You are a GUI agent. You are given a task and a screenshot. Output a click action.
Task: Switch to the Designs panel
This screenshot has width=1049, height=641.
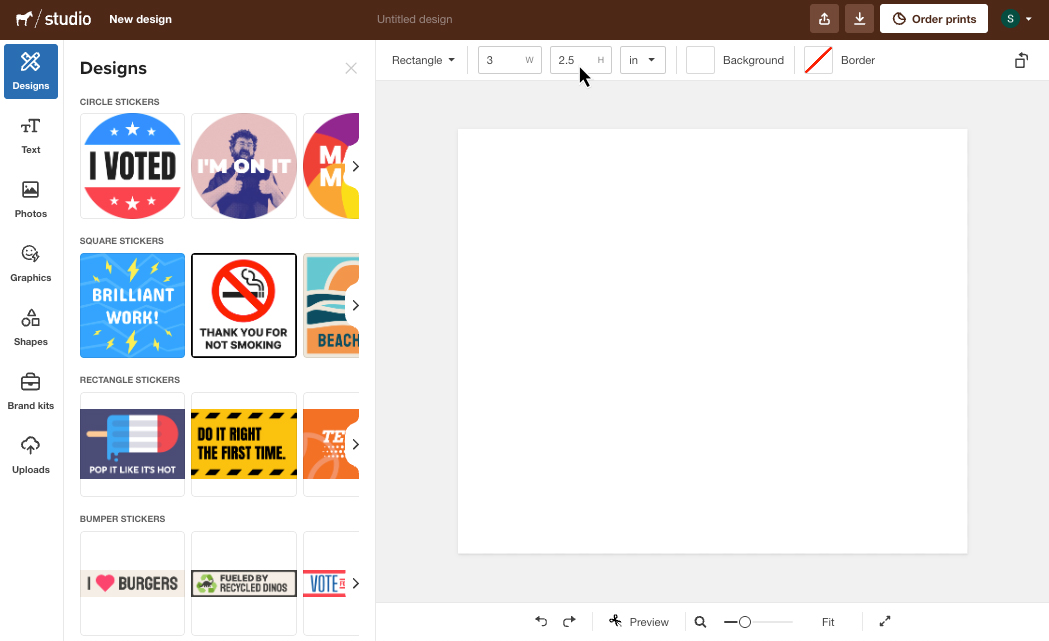coord(30,70)
